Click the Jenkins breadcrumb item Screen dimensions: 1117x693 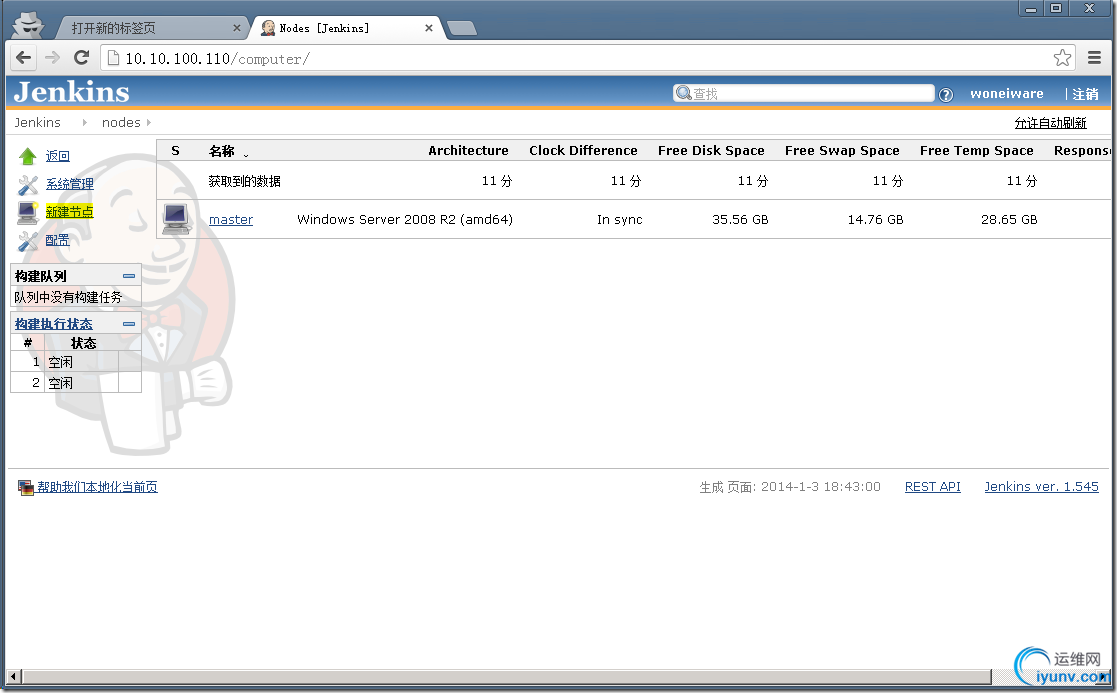pos(38,123)
